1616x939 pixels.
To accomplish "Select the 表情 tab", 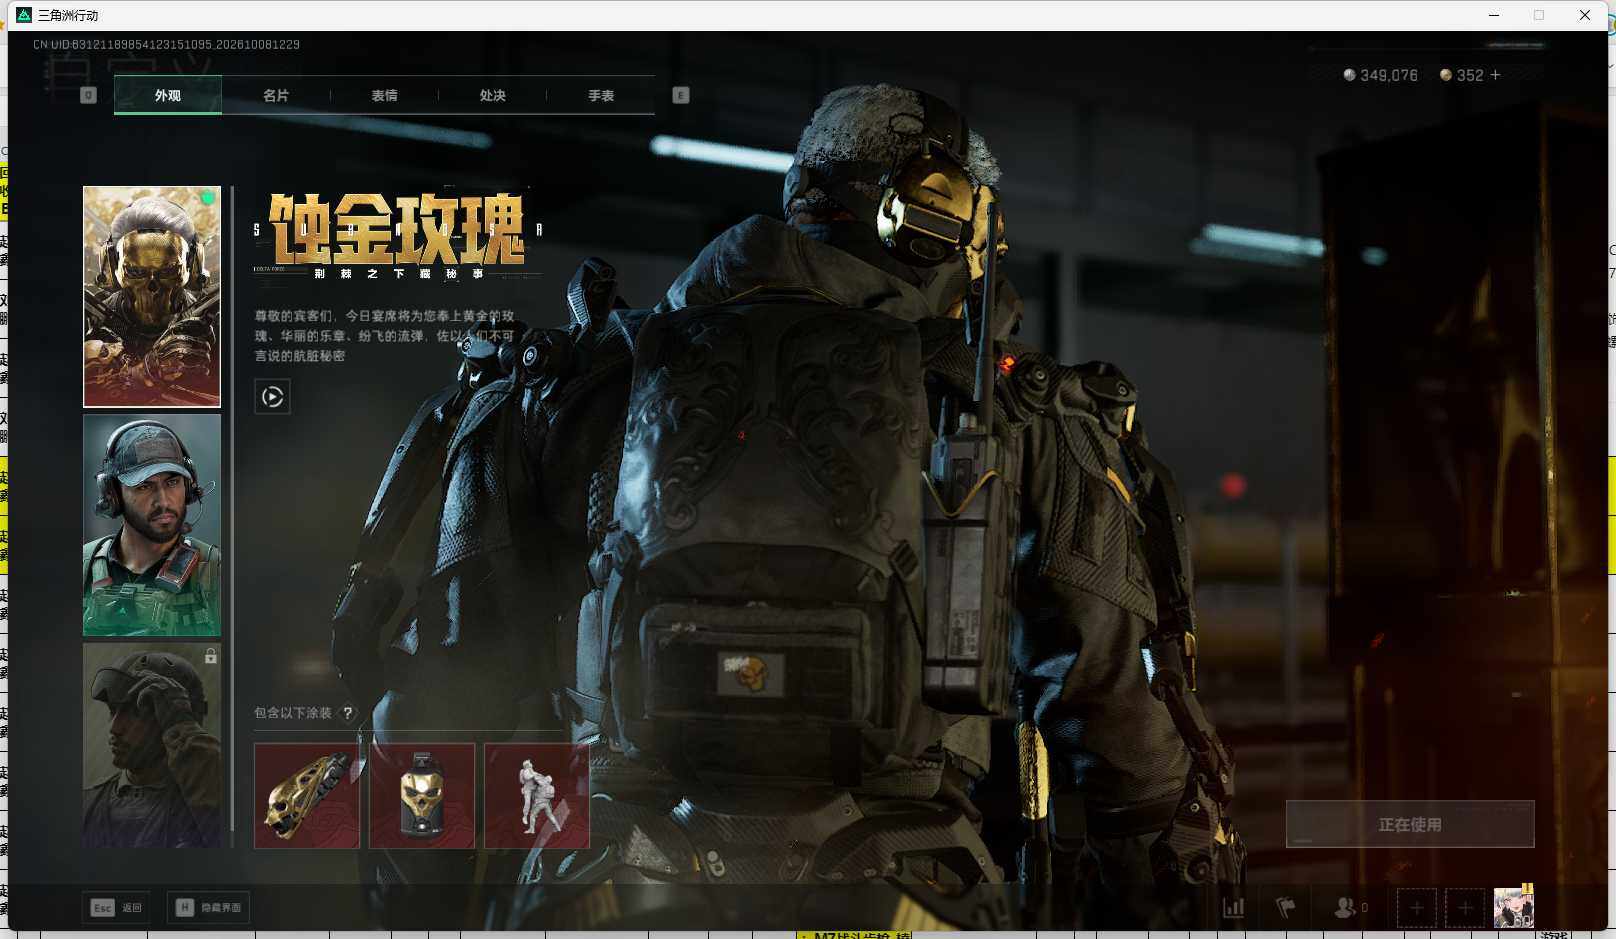I will [x=385, y=95].
